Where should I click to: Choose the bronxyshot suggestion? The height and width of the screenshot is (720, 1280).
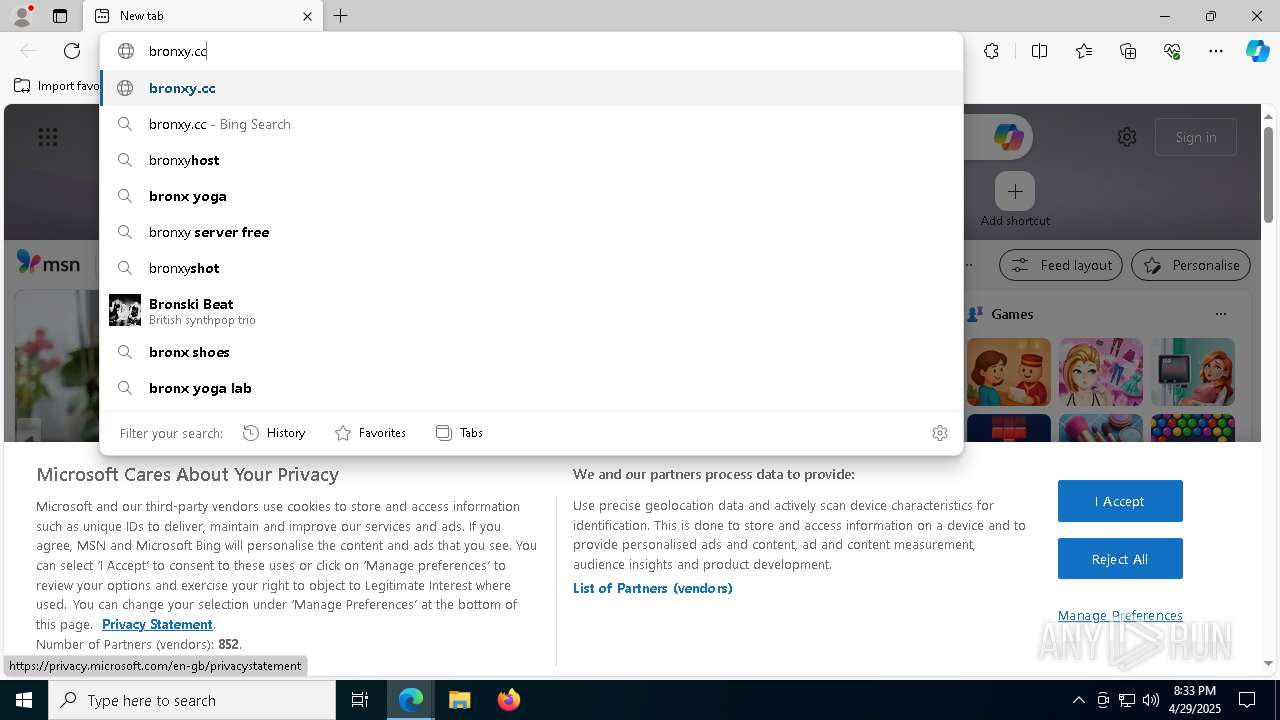click(531, 268)
